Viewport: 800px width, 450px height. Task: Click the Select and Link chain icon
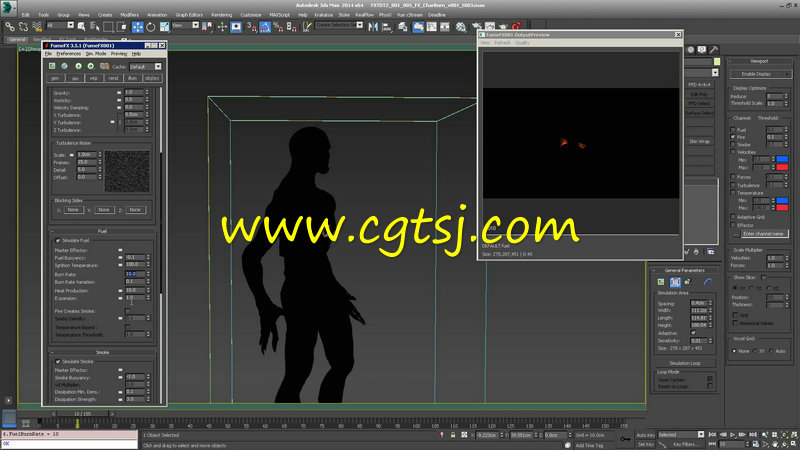click(x=10, y=27)
